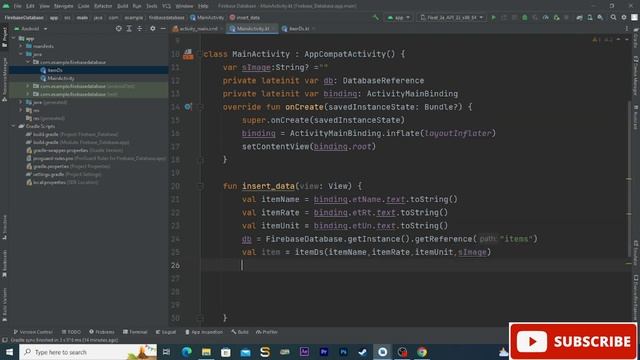Click collapse all icon in Project panel
Viewport: 640px width, 360px height.
coord(140,29)
